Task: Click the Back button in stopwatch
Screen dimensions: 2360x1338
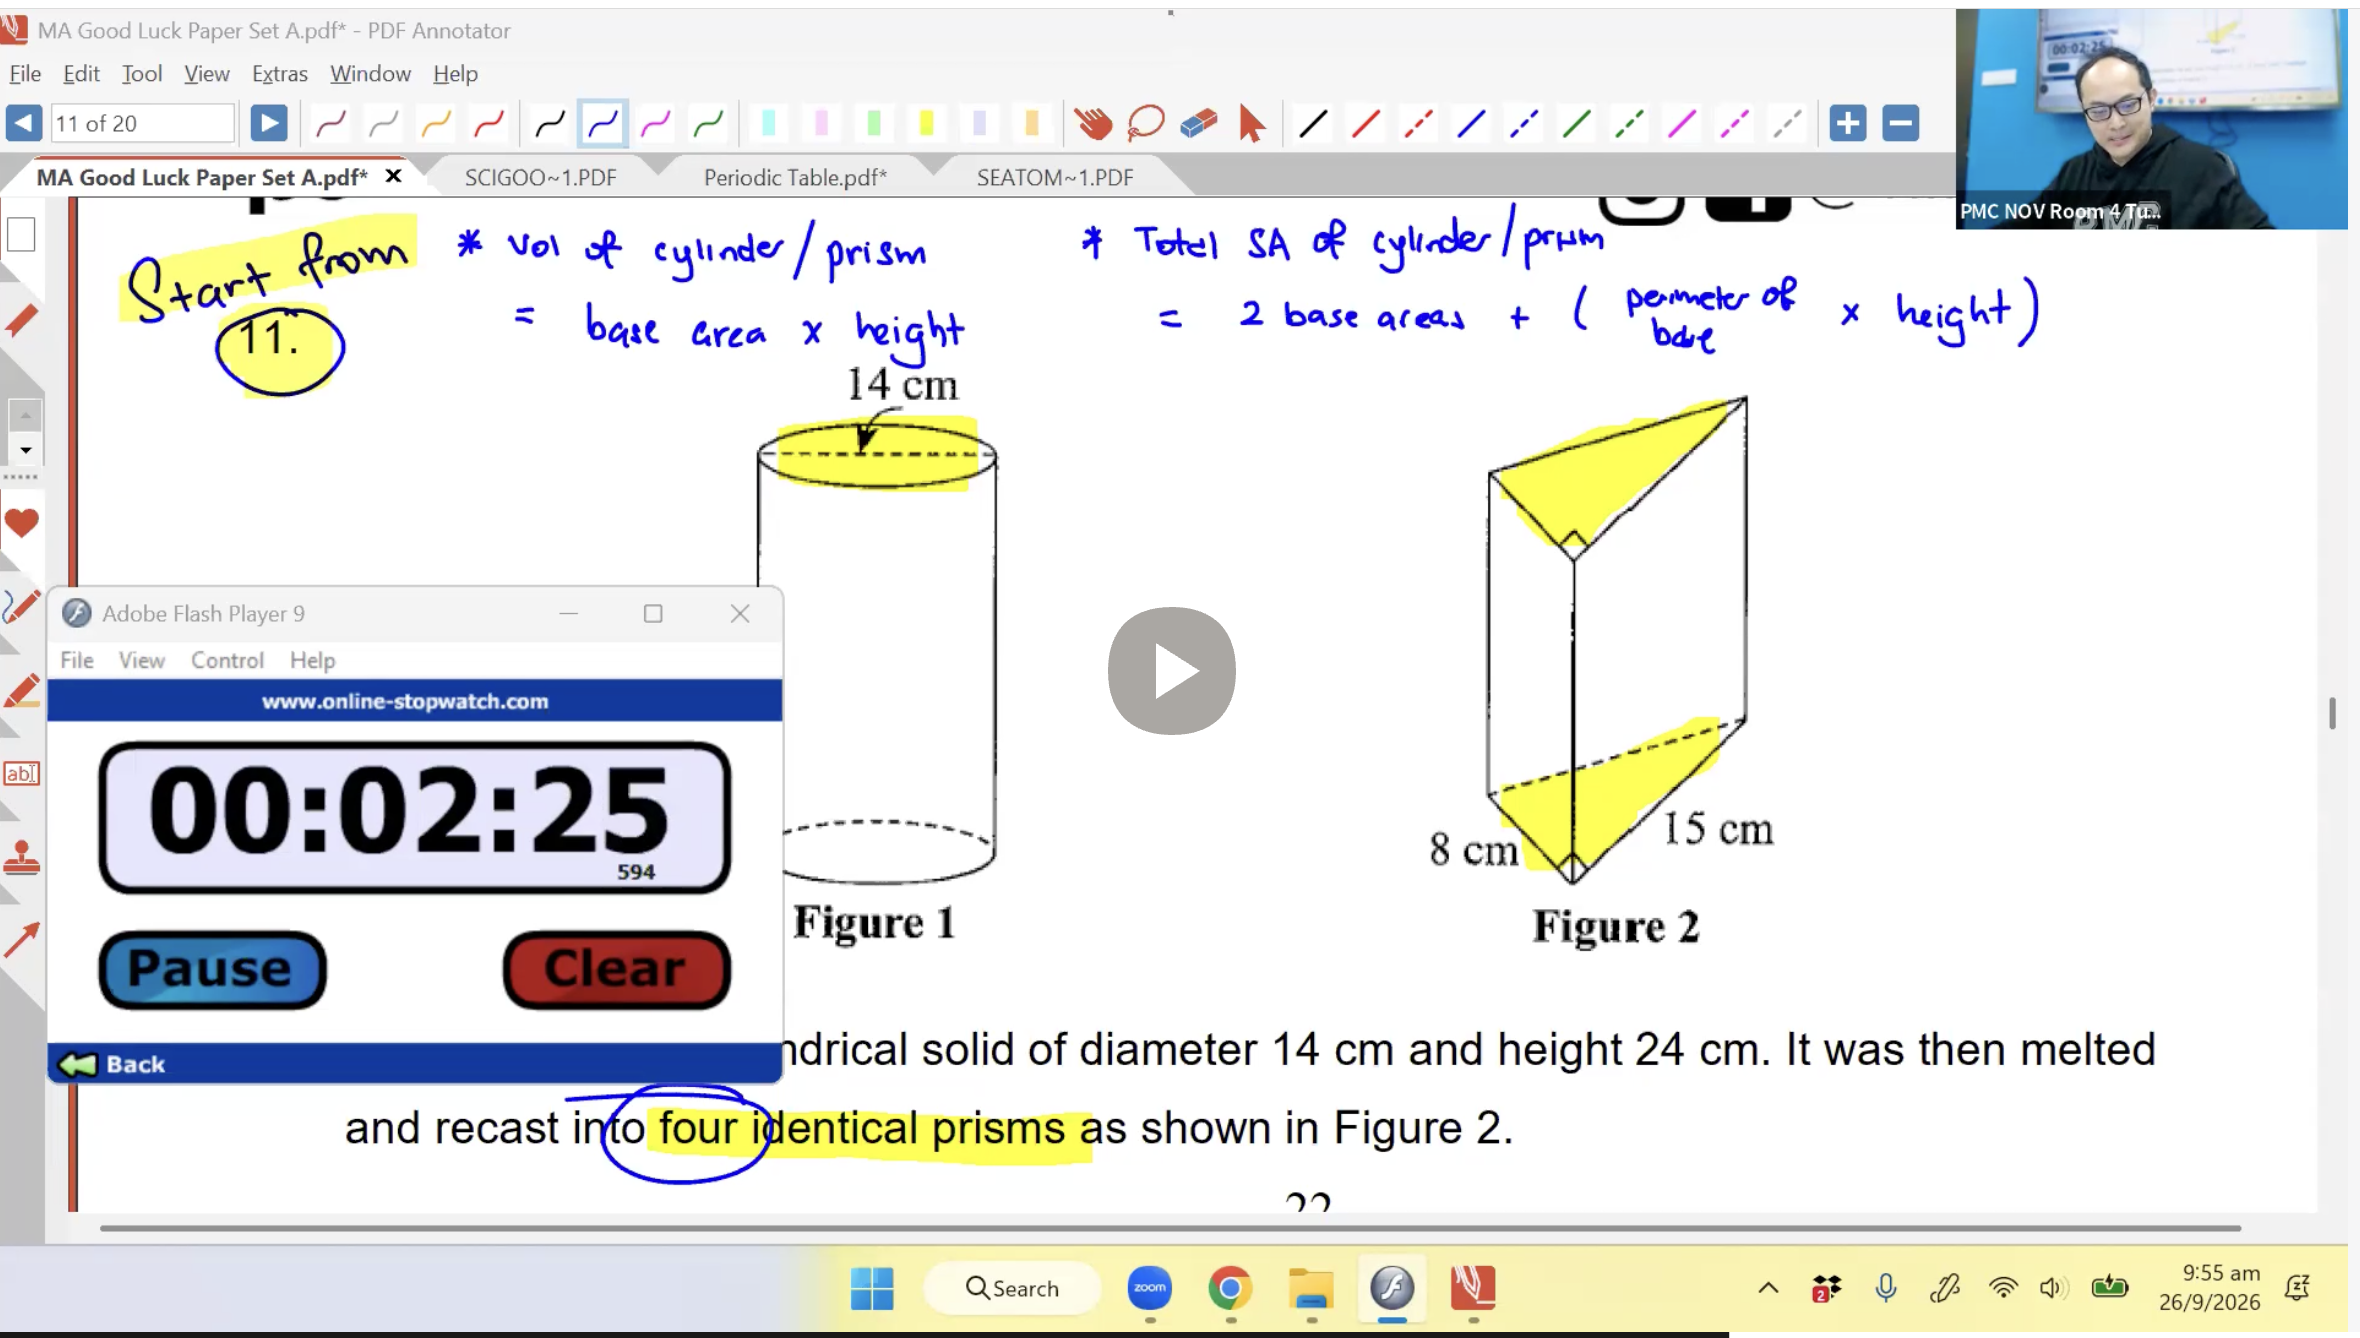Action: pos(112,1064)
